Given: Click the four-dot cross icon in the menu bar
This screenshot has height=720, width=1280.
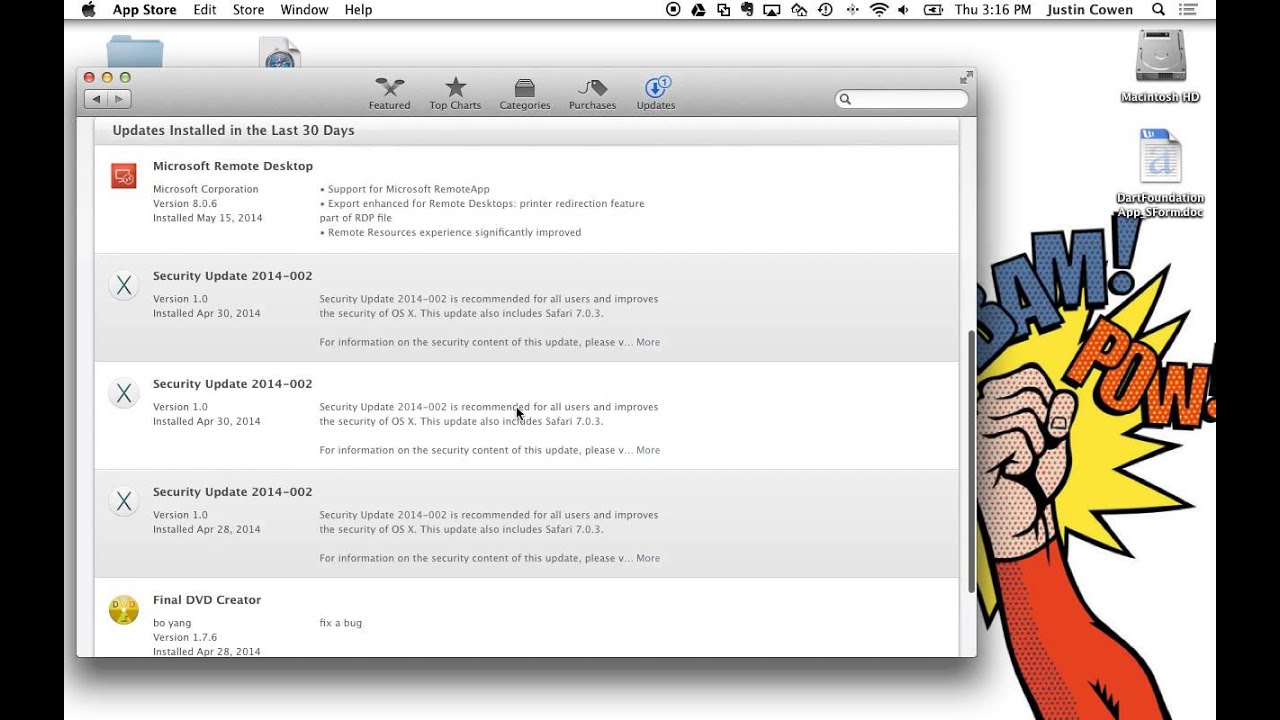Looking at the screenshot, I should pos(852,10).
